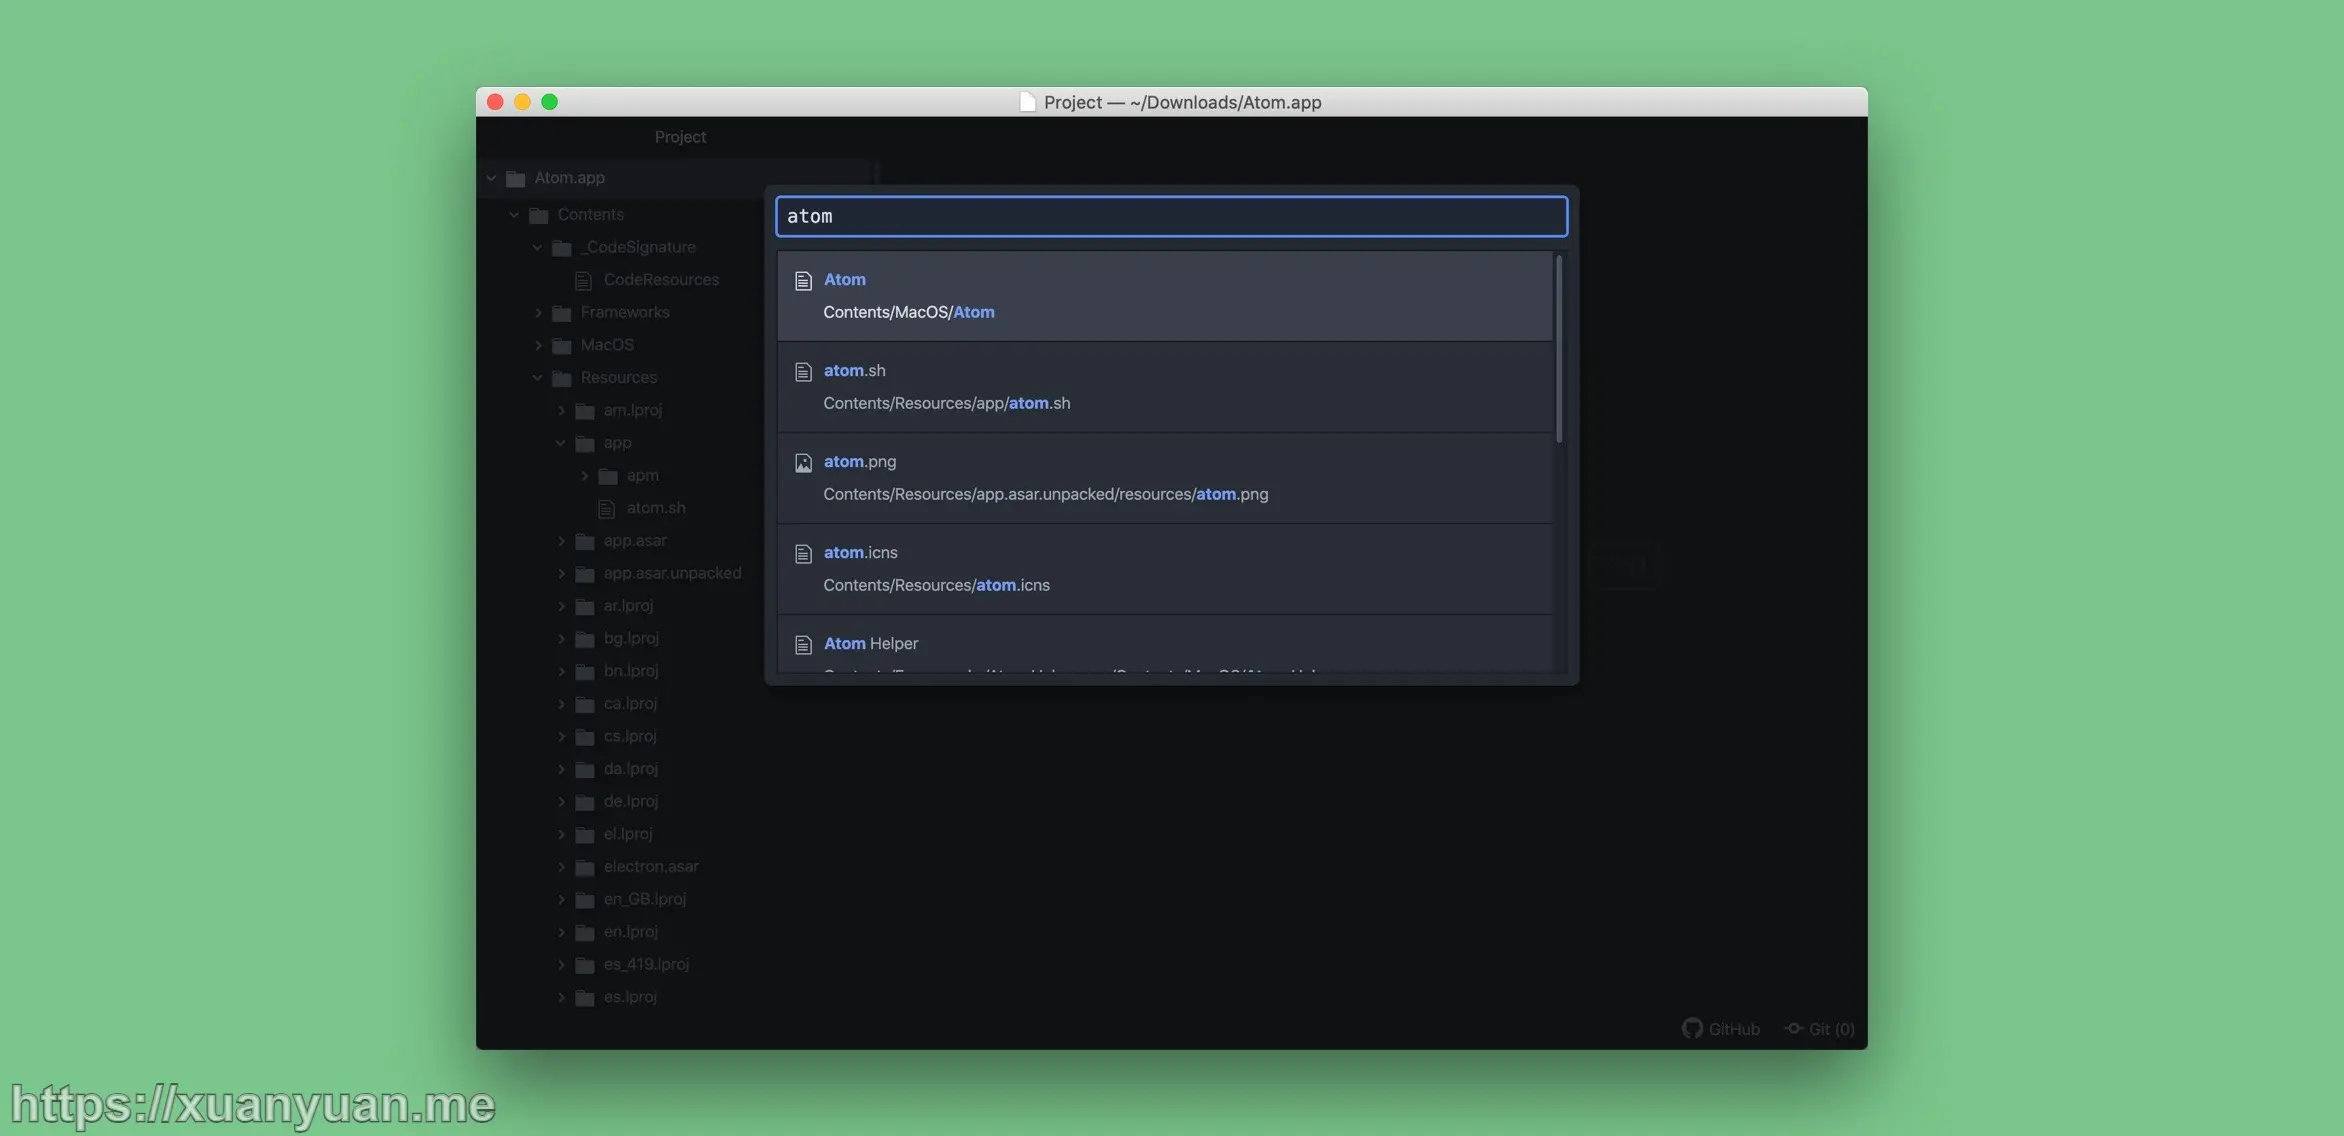Viewport: 2344px width, 1136px height.
Task: Click the MacOS folder icon
Action: (x=562, y=346)
